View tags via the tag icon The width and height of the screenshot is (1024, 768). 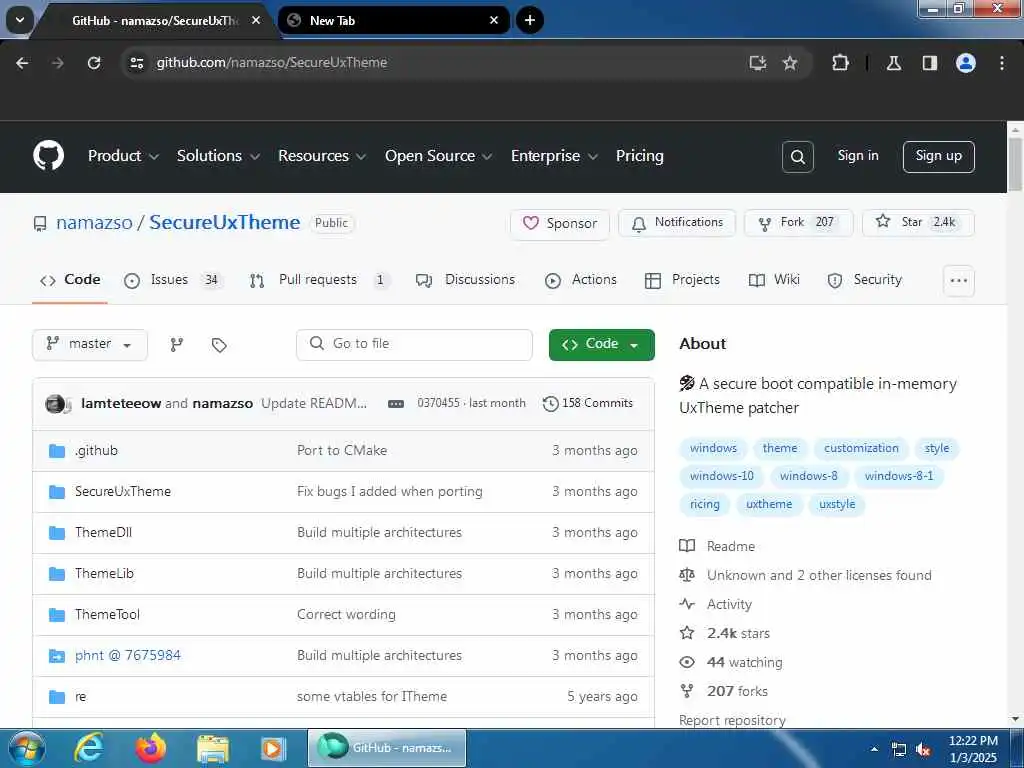pos(219,345)
